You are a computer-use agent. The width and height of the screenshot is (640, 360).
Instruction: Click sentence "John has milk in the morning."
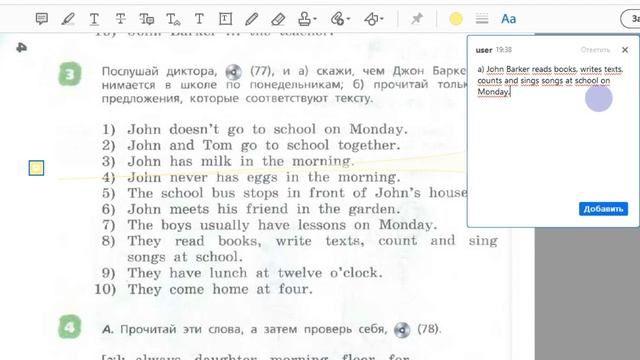(x=240, y=161)
